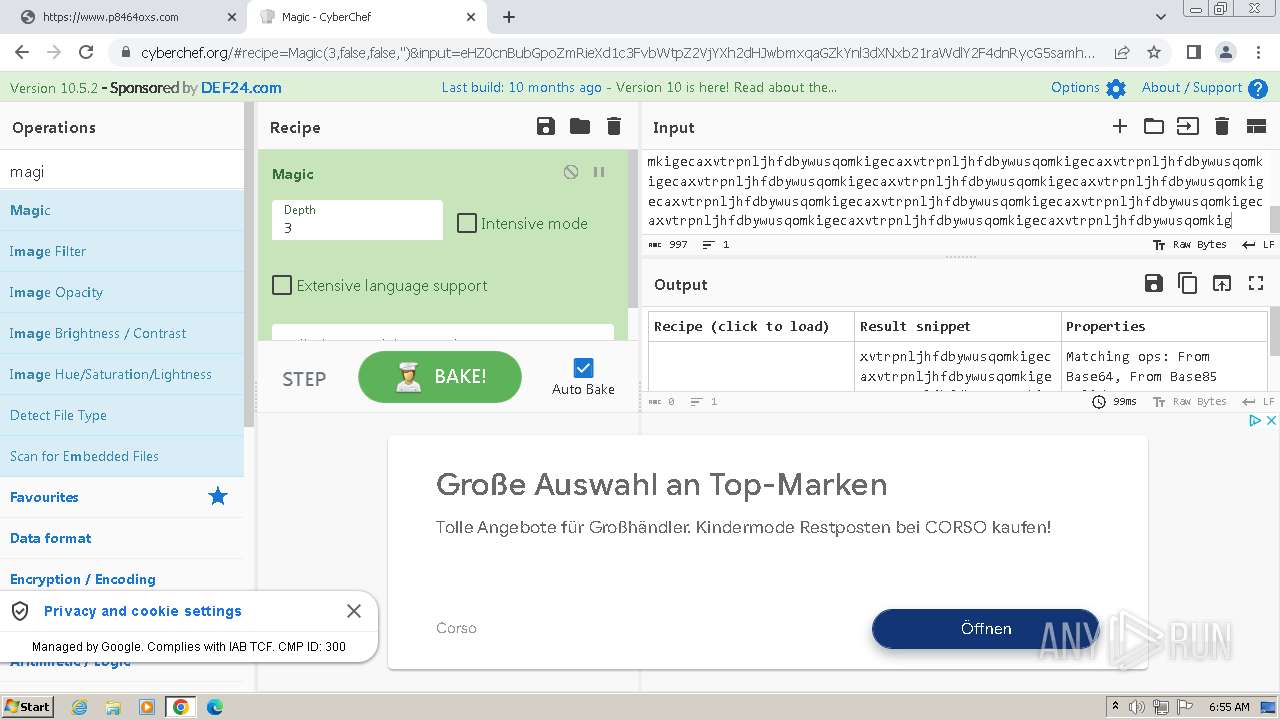Image resolution: width=1280 pixels, height=720 pixels.
Task: Open About / Support help icon
Action: click(x=1258, y=88)
